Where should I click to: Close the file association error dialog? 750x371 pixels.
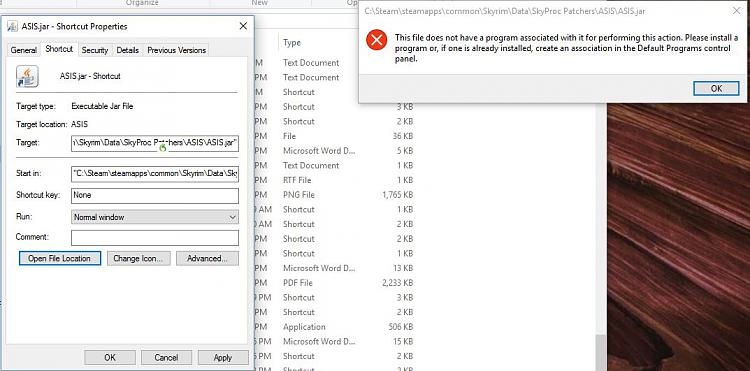point(737,11)
